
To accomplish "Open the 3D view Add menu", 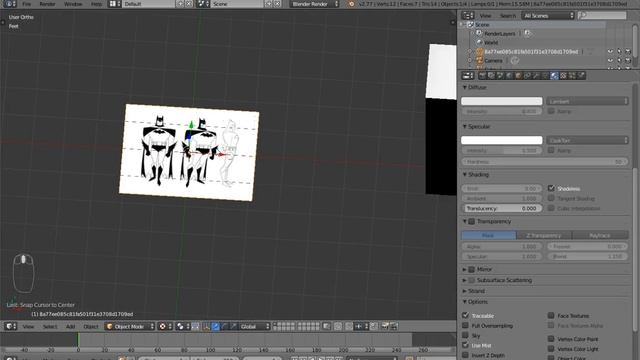I will tap(71, 327).
